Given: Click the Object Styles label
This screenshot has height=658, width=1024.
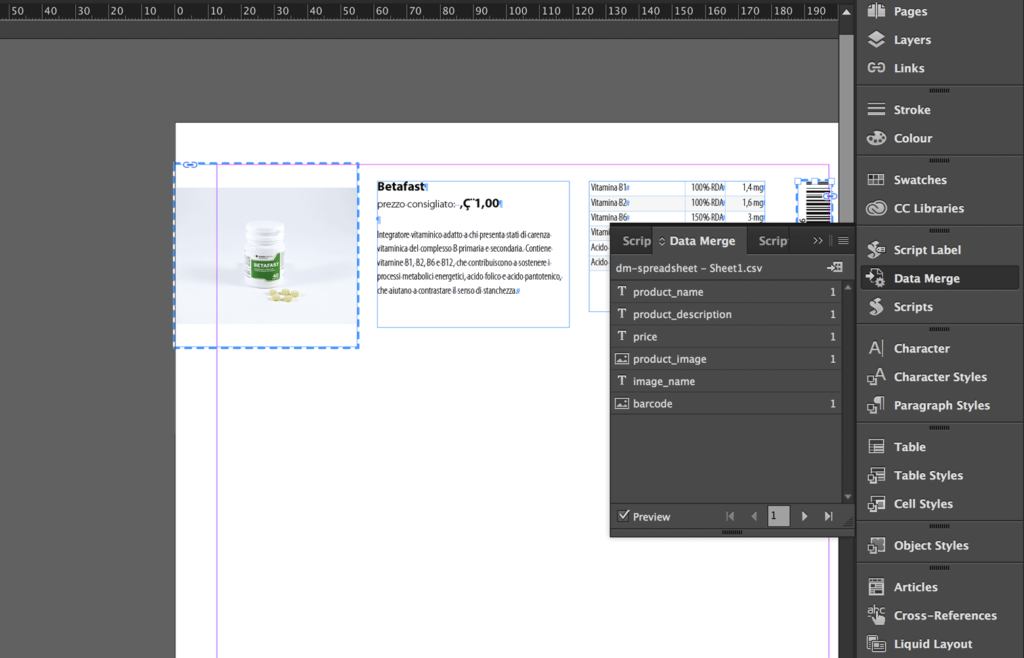Looking at the screenshot, I should point(931,546).
